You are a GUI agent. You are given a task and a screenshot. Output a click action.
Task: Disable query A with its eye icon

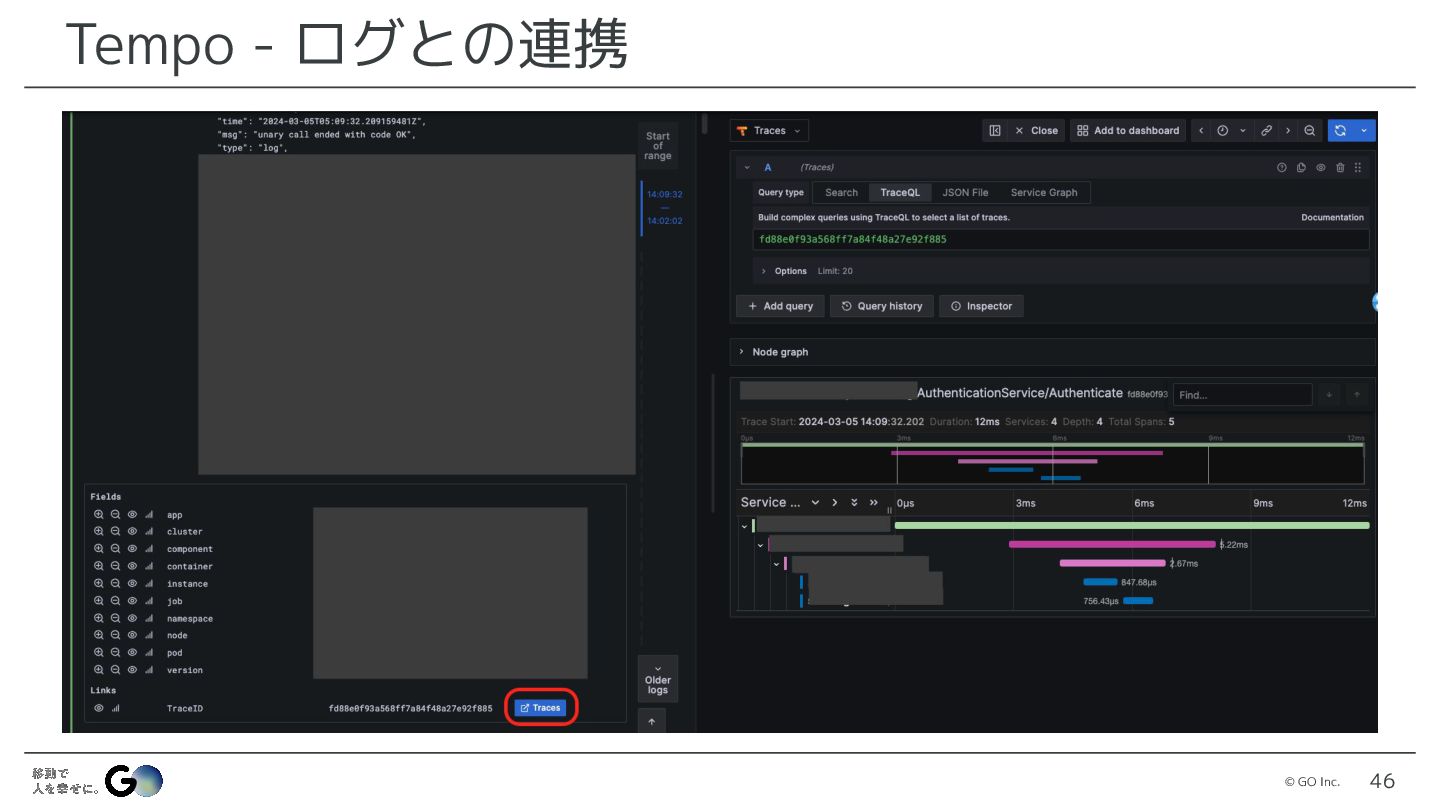click(1321, 168)
